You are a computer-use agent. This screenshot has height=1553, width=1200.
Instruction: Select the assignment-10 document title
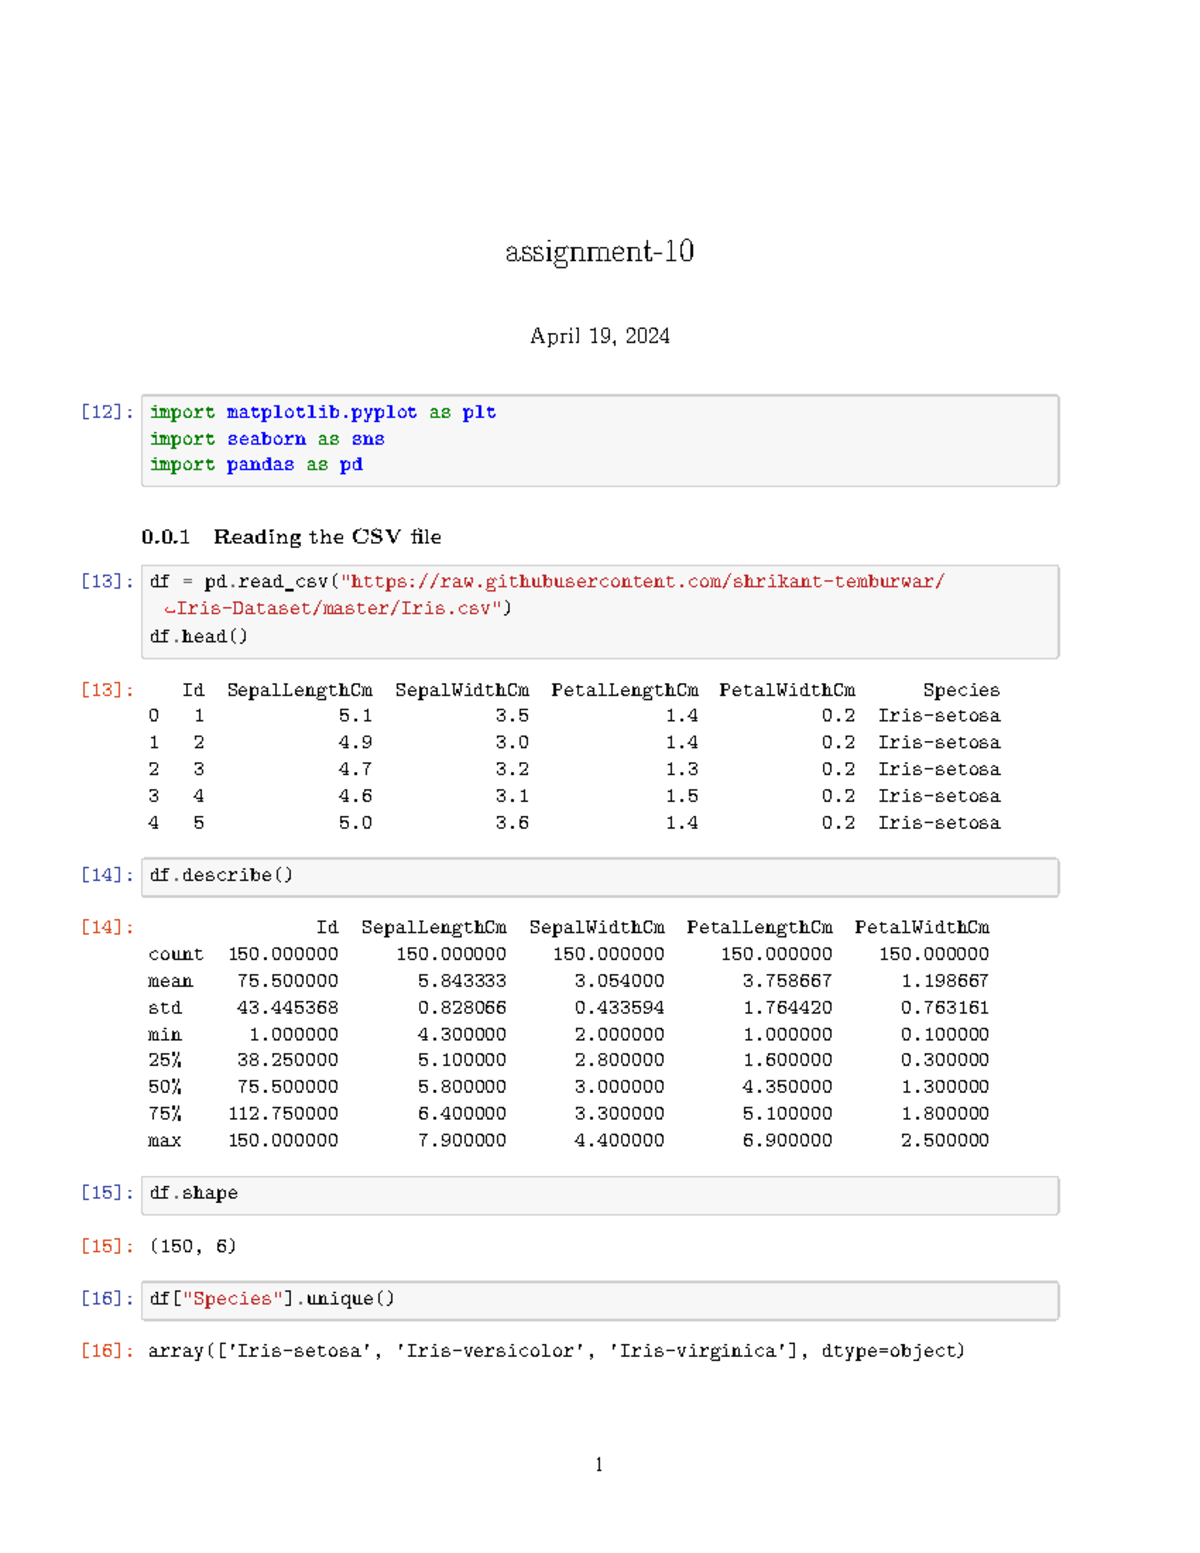(x=599, y=253)
